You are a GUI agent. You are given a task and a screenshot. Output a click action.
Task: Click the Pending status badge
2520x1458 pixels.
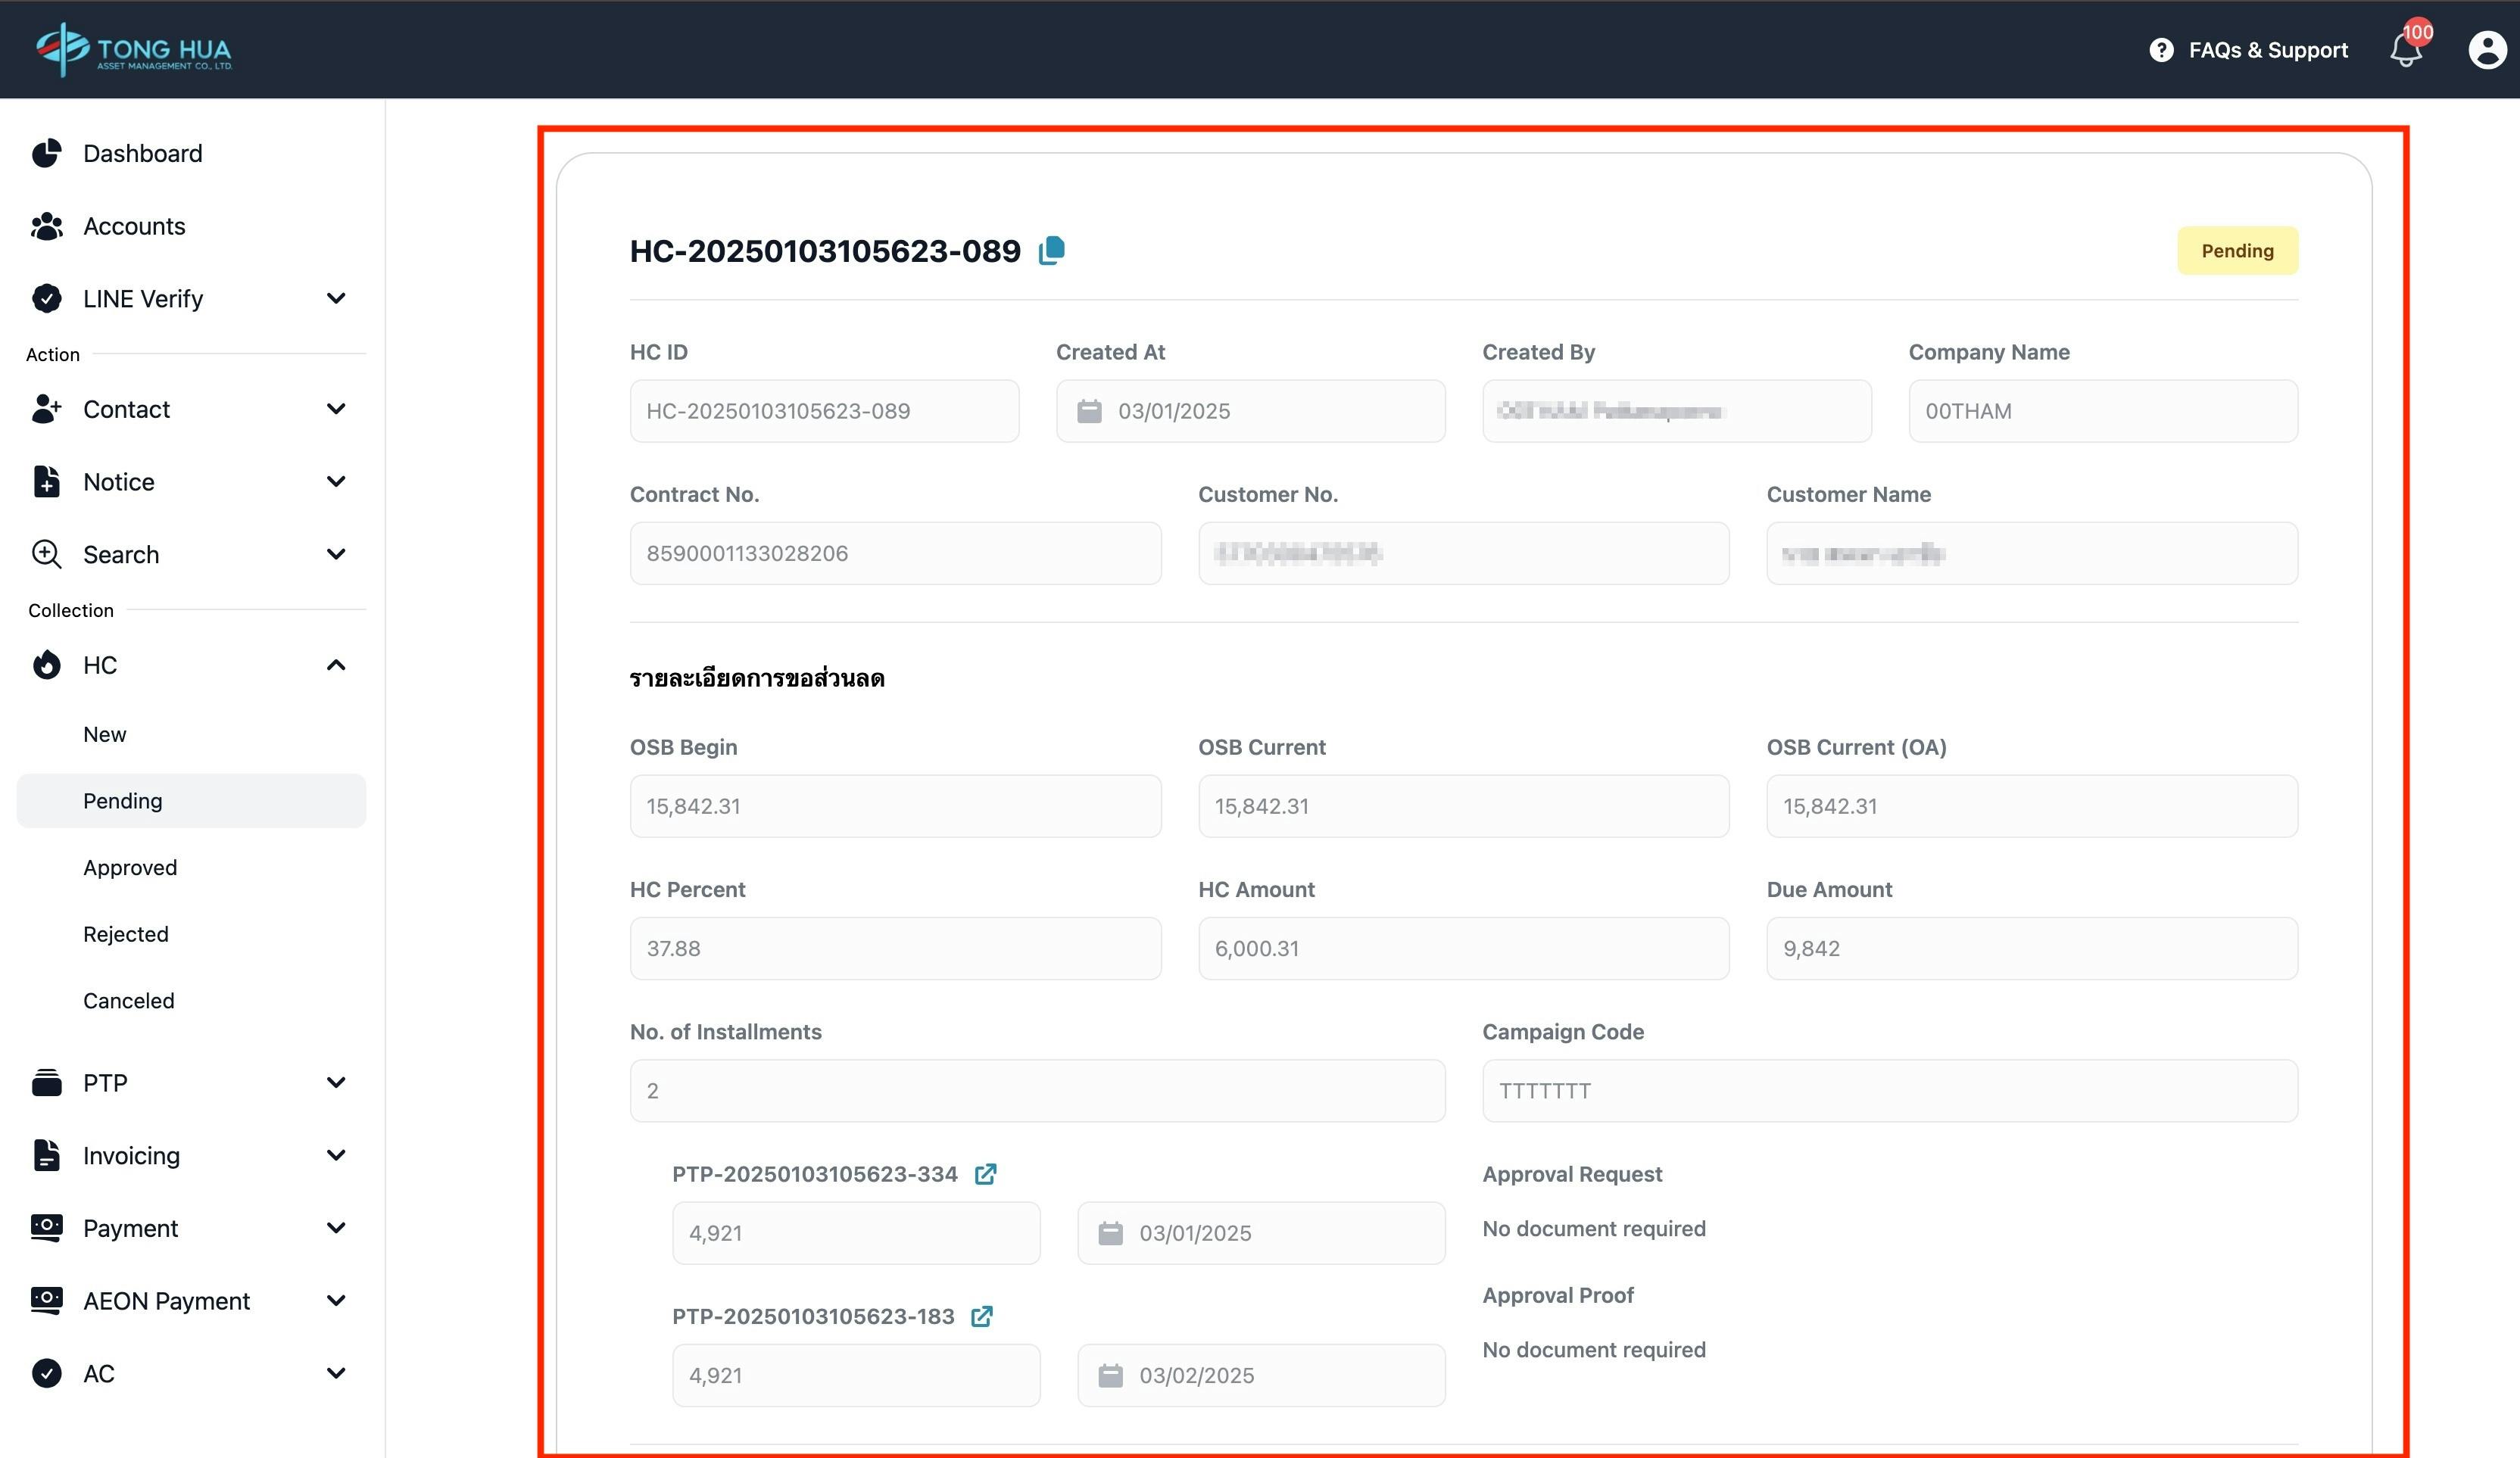[x=2237, y=251]
